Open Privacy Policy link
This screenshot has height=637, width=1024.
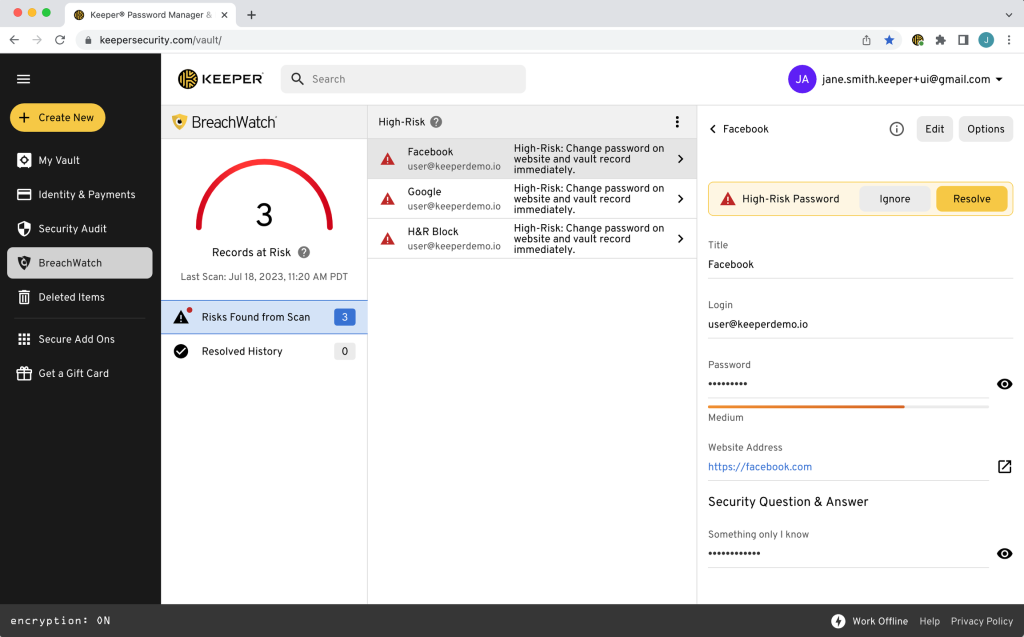(982, 621)
